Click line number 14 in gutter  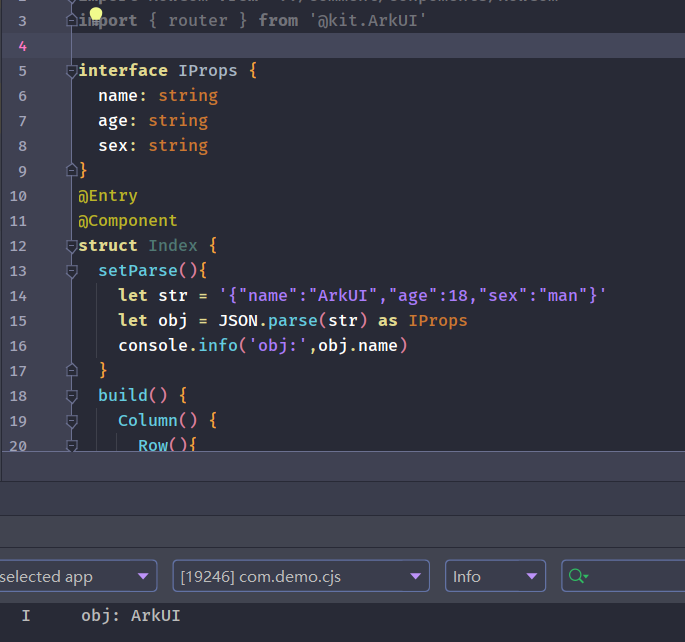(18, 296)
